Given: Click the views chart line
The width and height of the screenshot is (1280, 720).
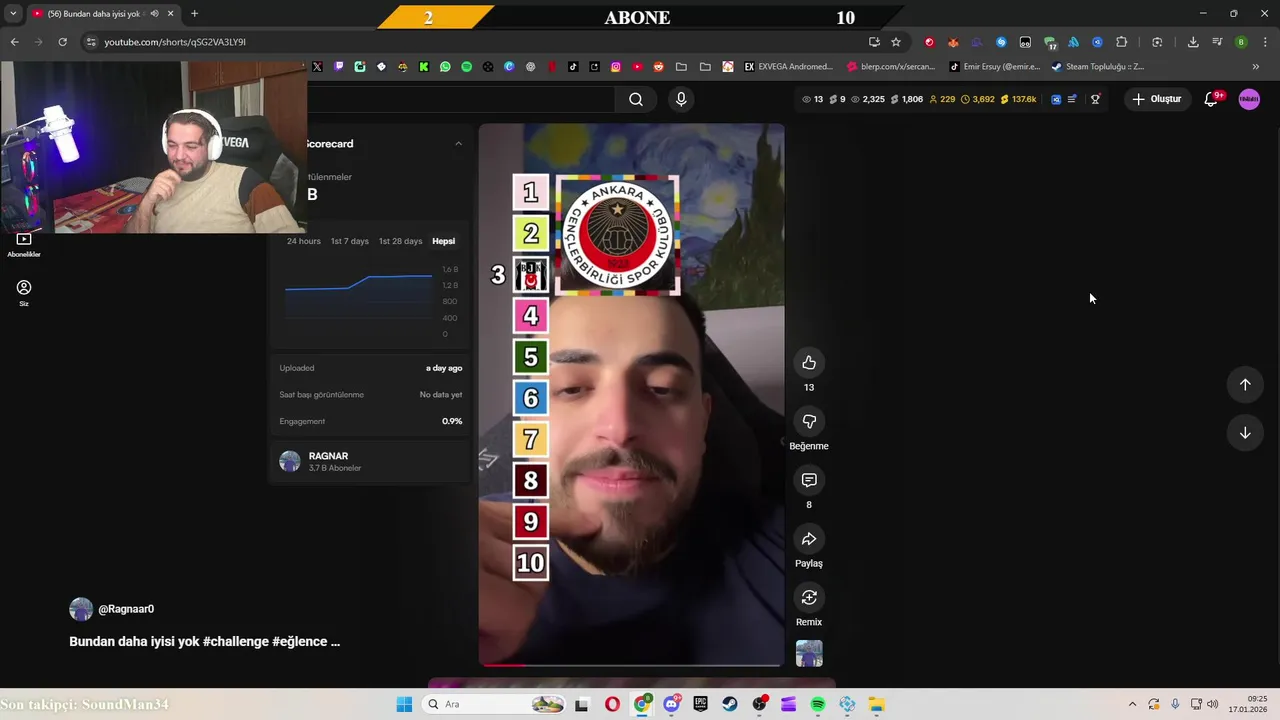Looking at the screenshot, I should click(358, 282).
